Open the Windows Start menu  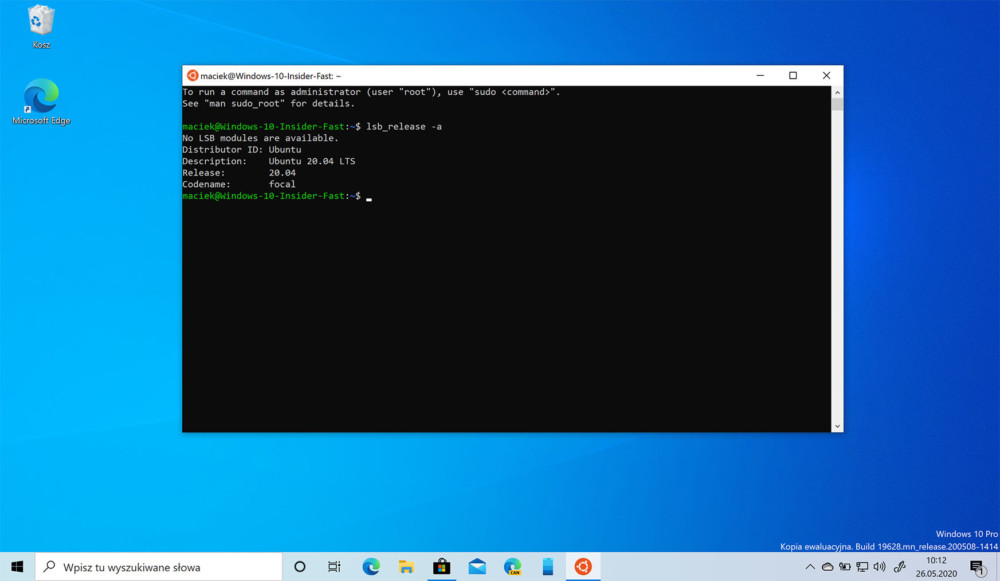pos(17,566)
